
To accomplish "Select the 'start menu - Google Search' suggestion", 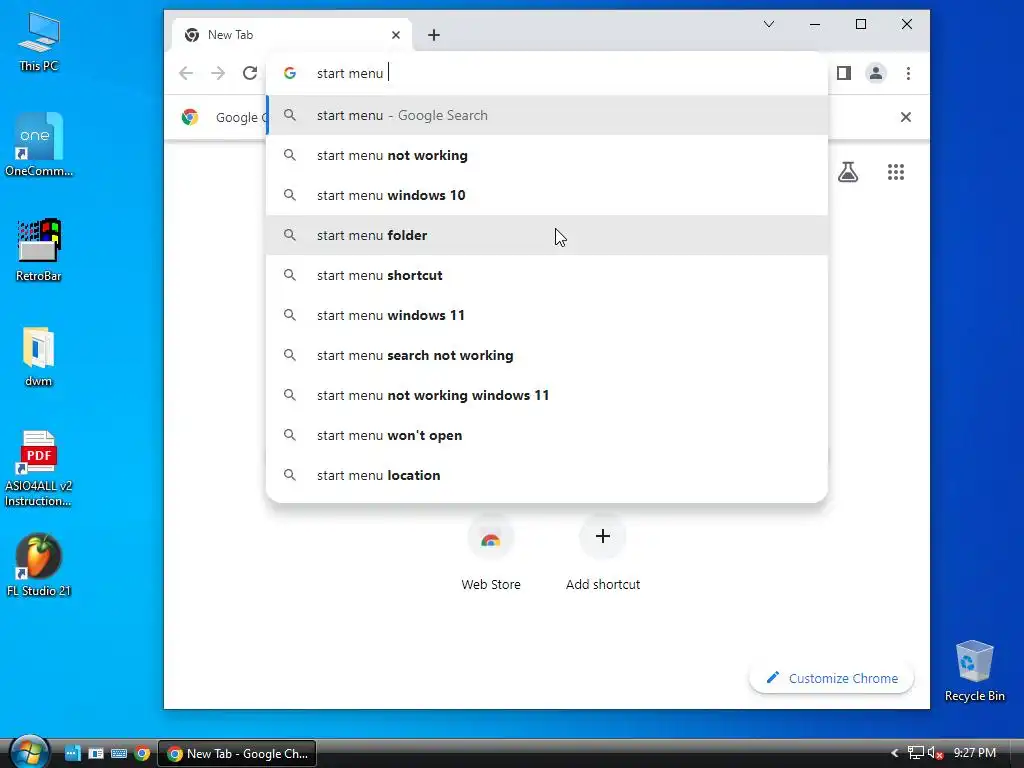I will [x=547, y=116].
